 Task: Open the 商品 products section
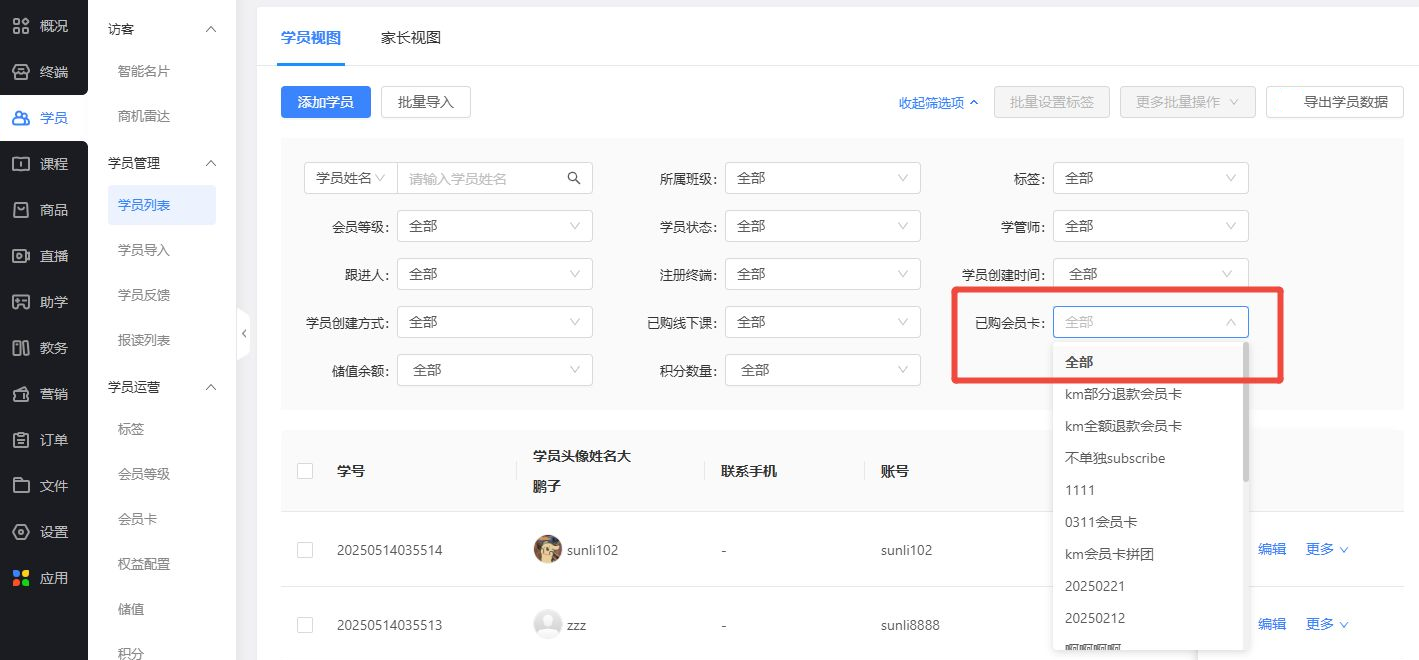pos(43,210)
